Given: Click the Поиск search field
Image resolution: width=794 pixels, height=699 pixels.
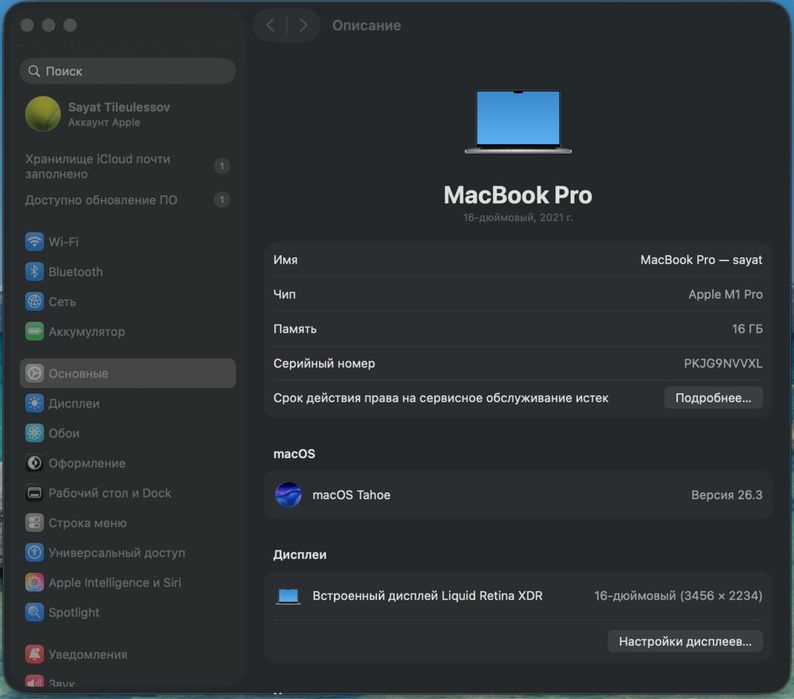Looking at the screenshot, I should 128,71.
